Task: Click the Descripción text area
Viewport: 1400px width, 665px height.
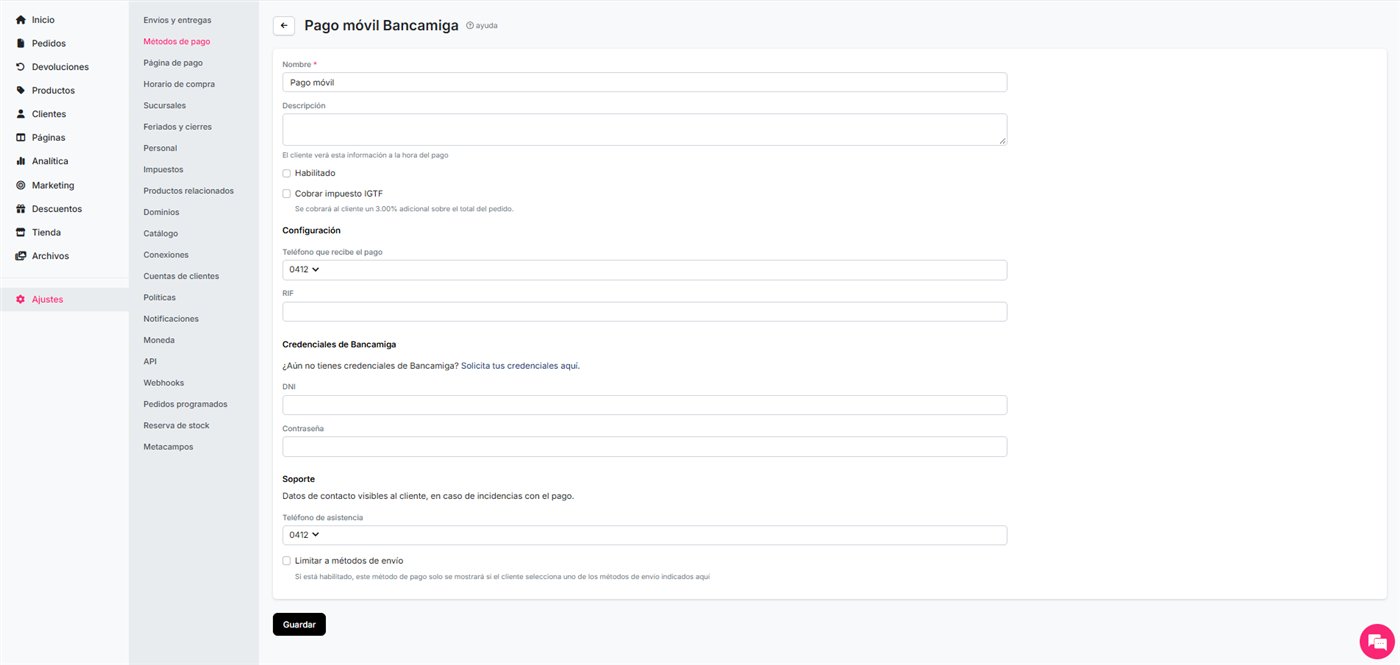Action: tap(645, 129)
